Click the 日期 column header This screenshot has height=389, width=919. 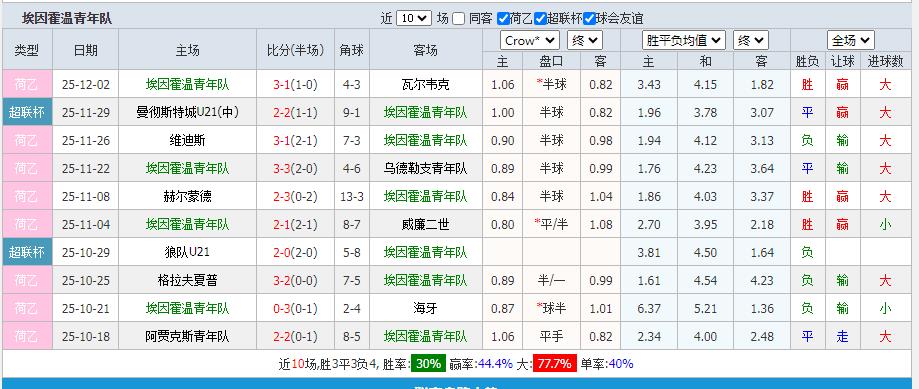(x=86, y=50)
